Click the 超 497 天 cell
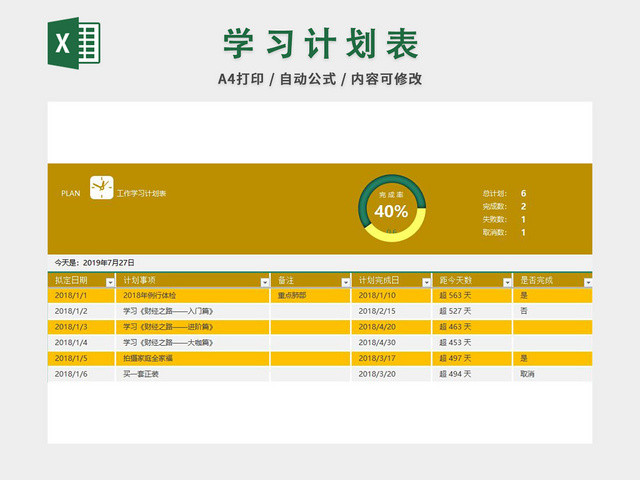The height and width of the screenshot is (480, 640). coord(472,358)
